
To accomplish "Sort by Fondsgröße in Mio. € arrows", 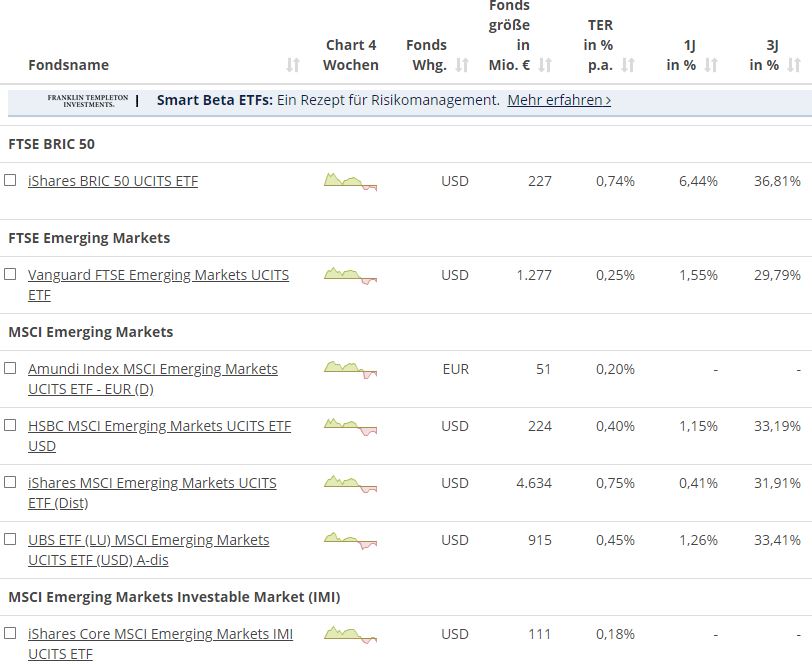I will coord(545,65).
